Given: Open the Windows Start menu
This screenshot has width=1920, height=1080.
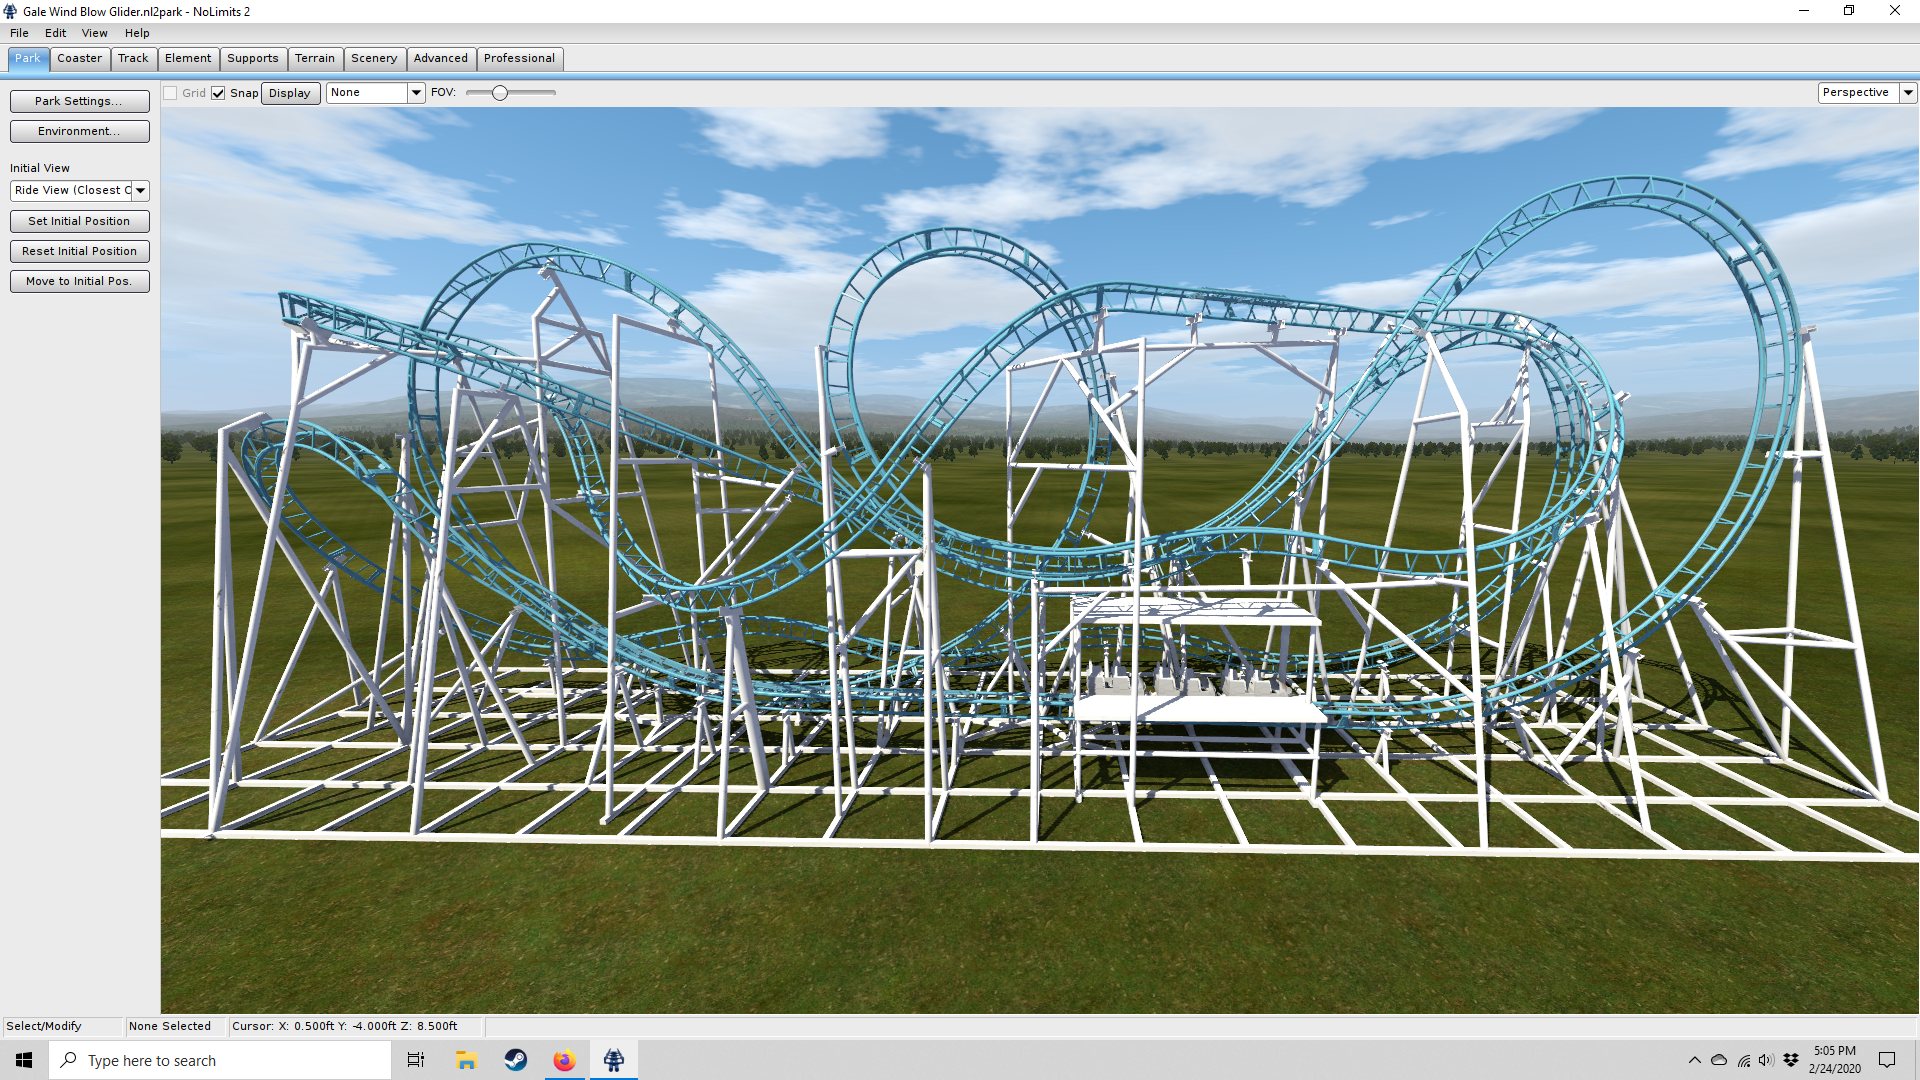Looking at the screenshot, I should coord(24,1060).
